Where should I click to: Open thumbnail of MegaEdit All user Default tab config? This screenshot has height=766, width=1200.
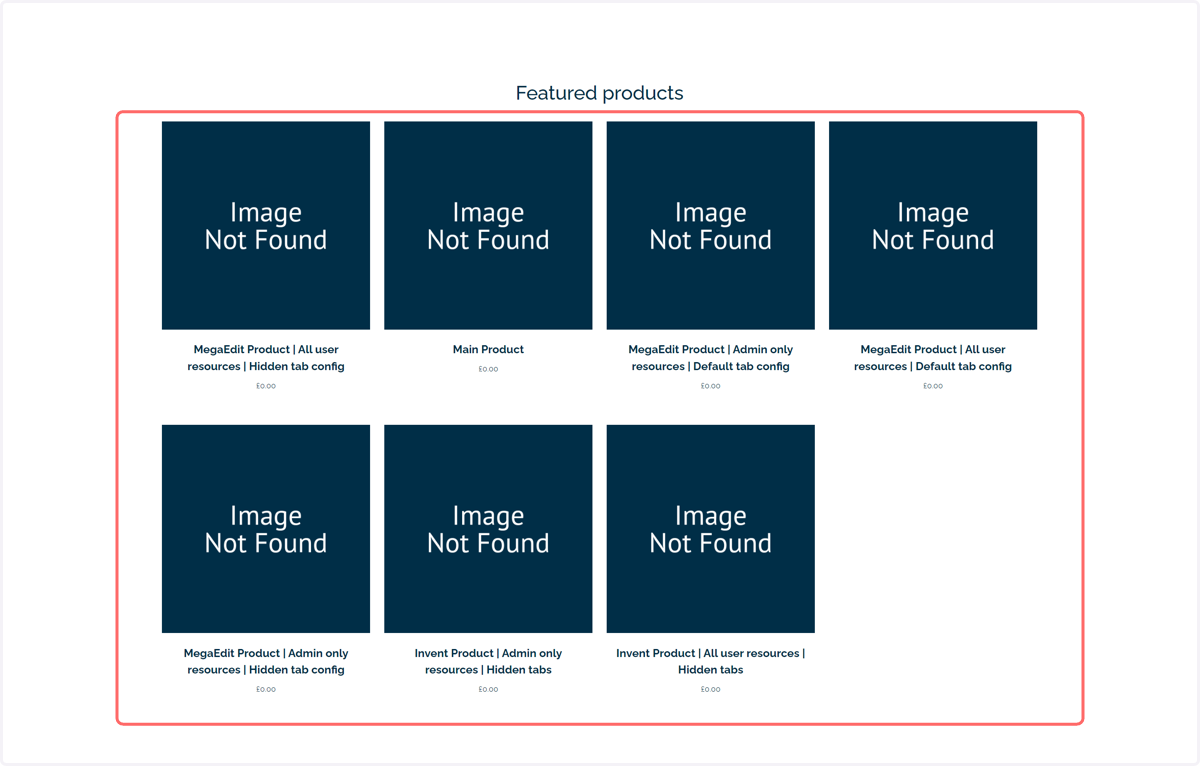point(933,225)
